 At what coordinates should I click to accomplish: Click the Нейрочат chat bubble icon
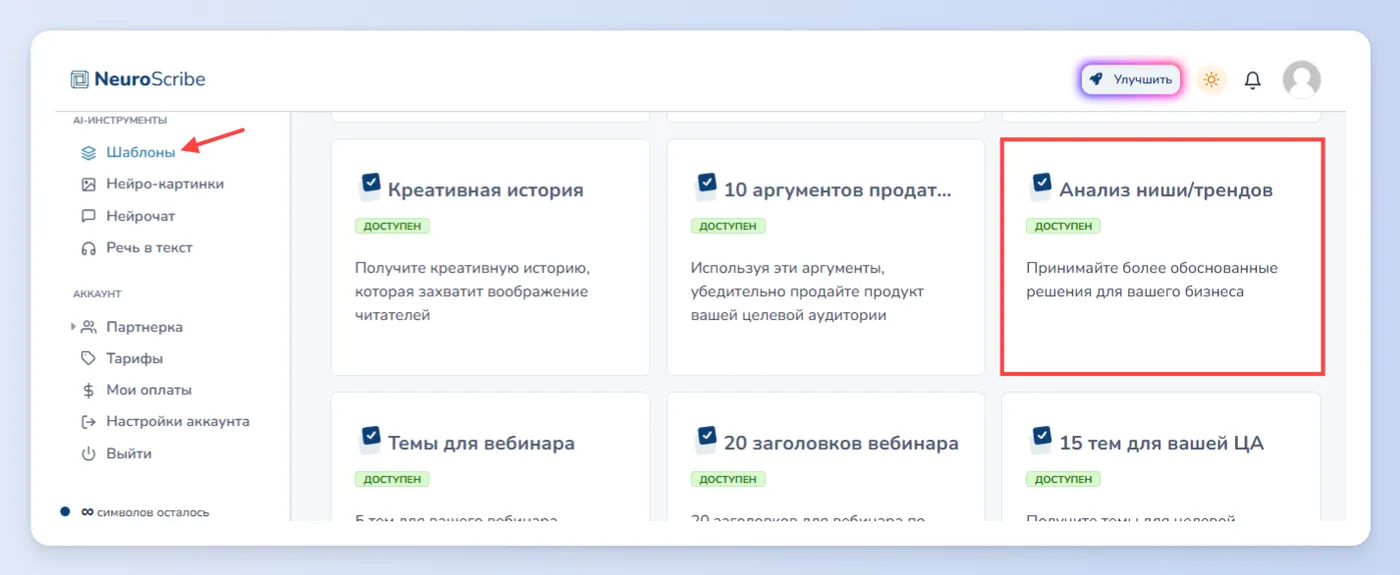tap(88, 216)
